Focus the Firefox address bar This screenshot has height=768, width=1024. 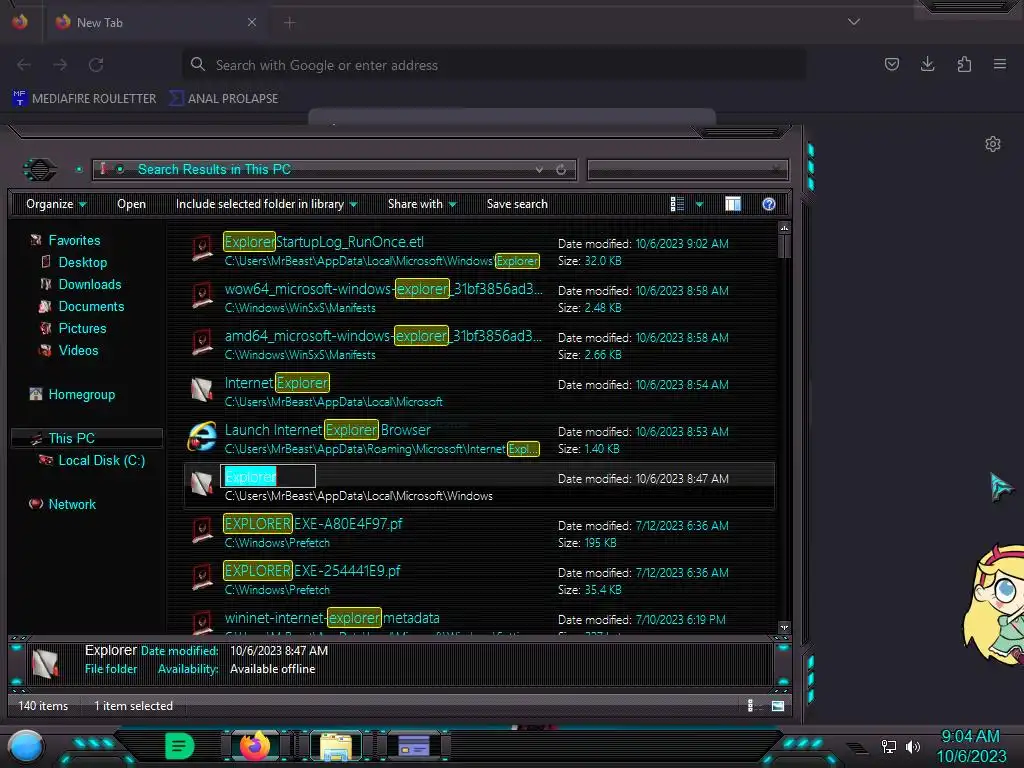click(494, 65)
